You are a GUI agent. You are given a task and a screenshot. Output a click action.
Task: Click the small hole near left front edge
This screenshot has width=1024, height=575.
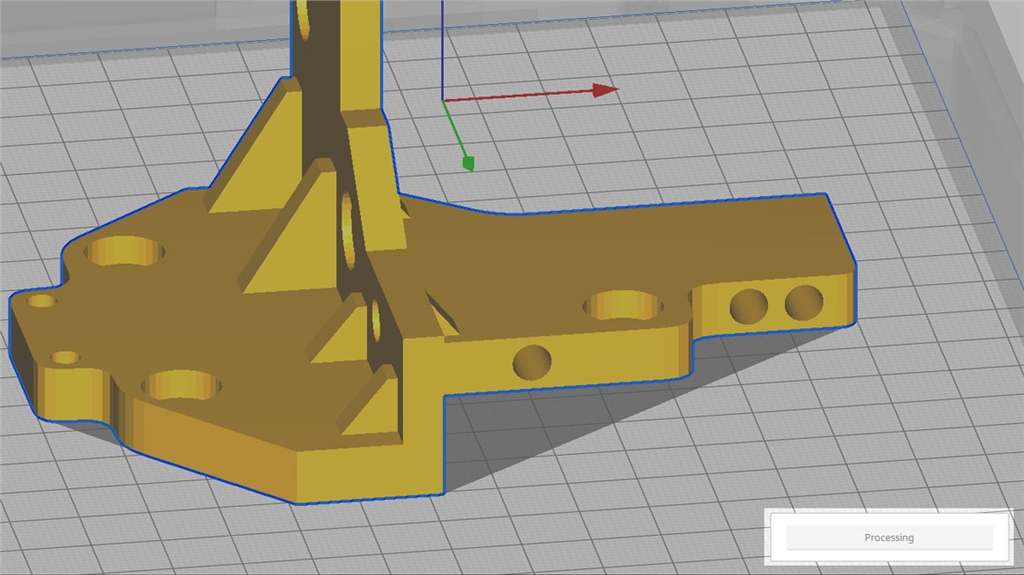click(66, 357)
